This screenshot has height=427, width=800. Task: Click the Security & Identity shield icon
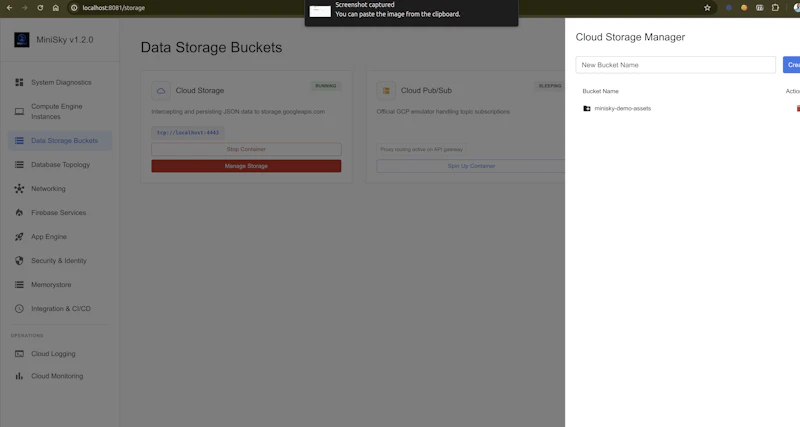(19, 261)
